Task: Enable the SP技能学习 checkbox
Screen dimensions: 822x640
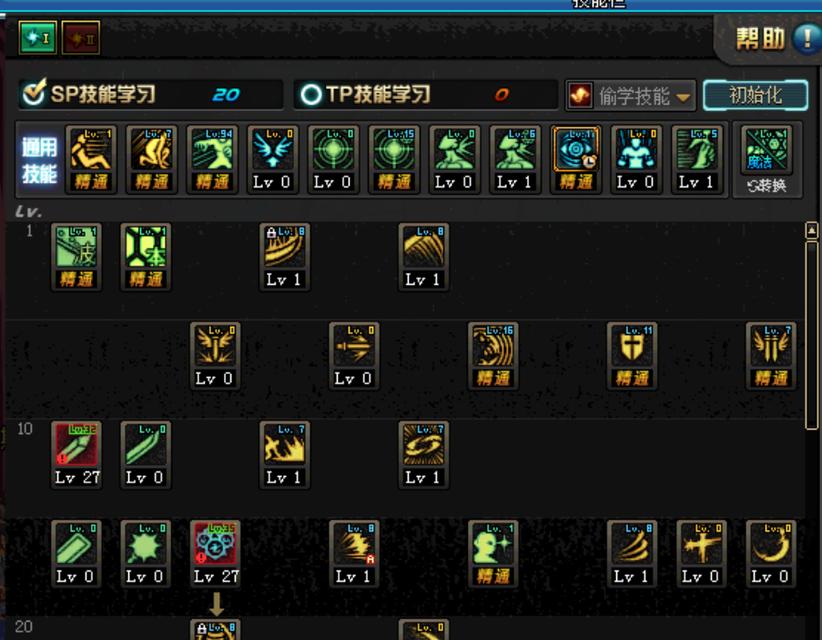Action: pos(34,93)
